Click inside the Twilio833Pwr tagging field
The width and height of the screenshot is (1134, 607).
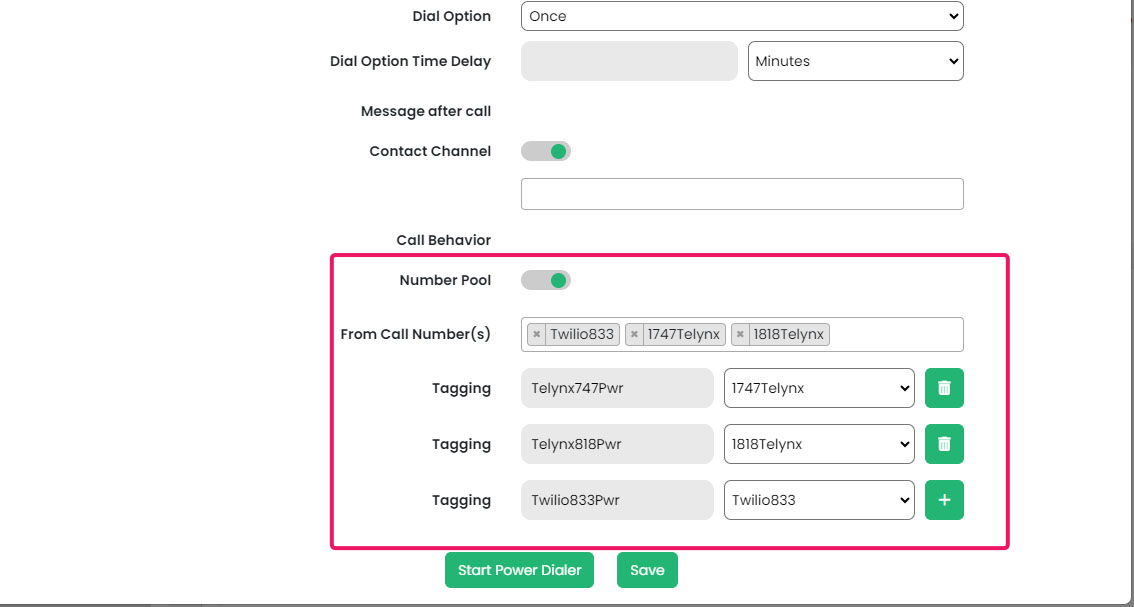(x=617, y=500)
